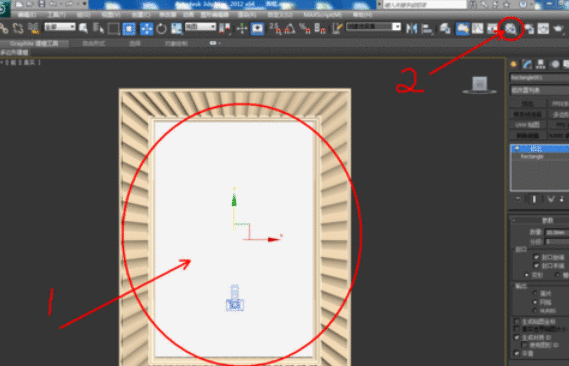Image resolution: width=569 pixels, height=366 pixels.
Task: Open the Rendered Frame Window
Action: (543, 28)
